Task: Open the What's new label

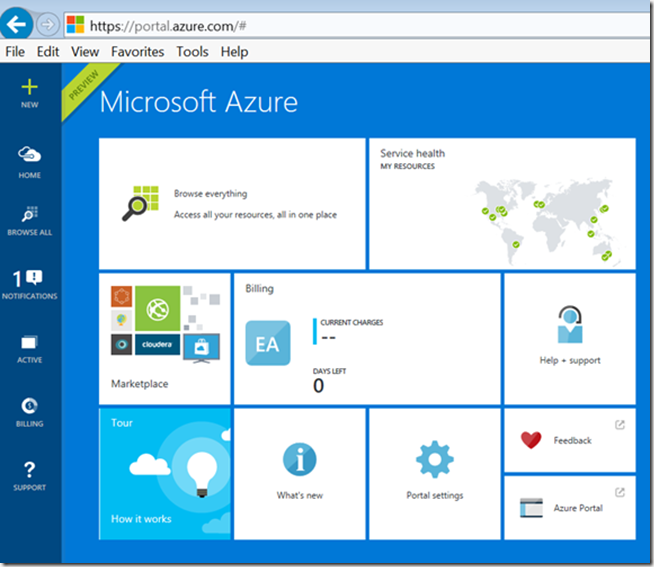Action: point(299,495)
